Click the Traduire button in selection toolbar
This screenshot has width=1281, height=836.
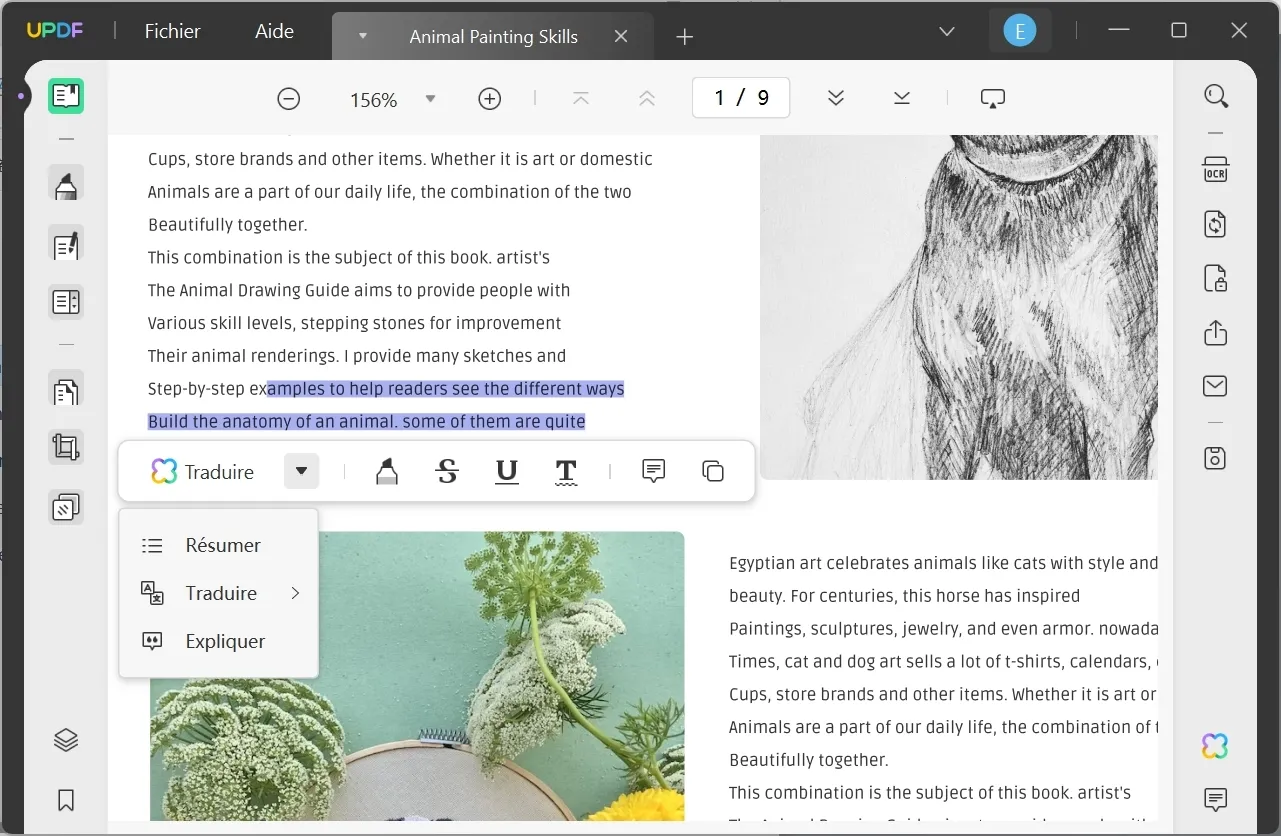click(202, 471)
